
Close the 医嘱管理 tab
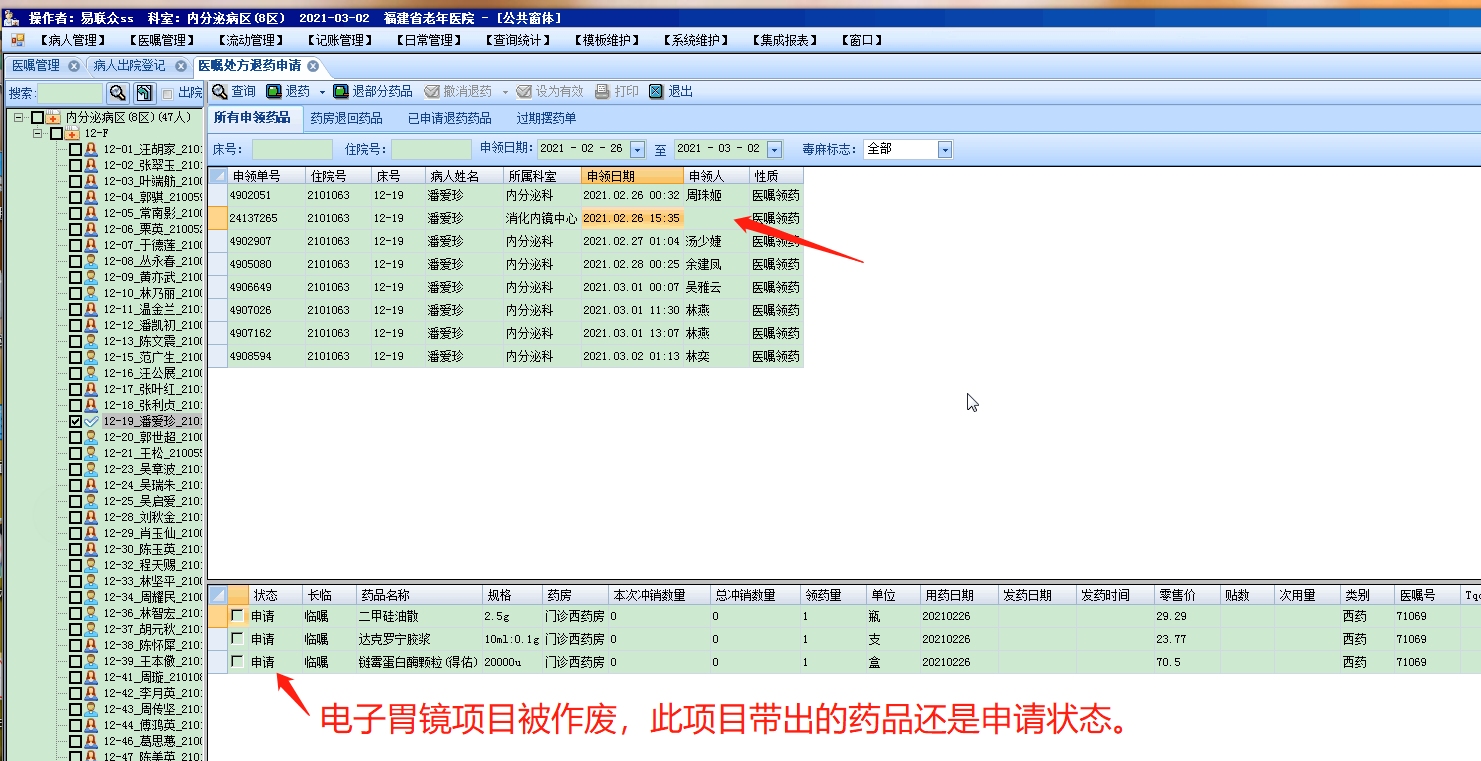tap(74, 66)
